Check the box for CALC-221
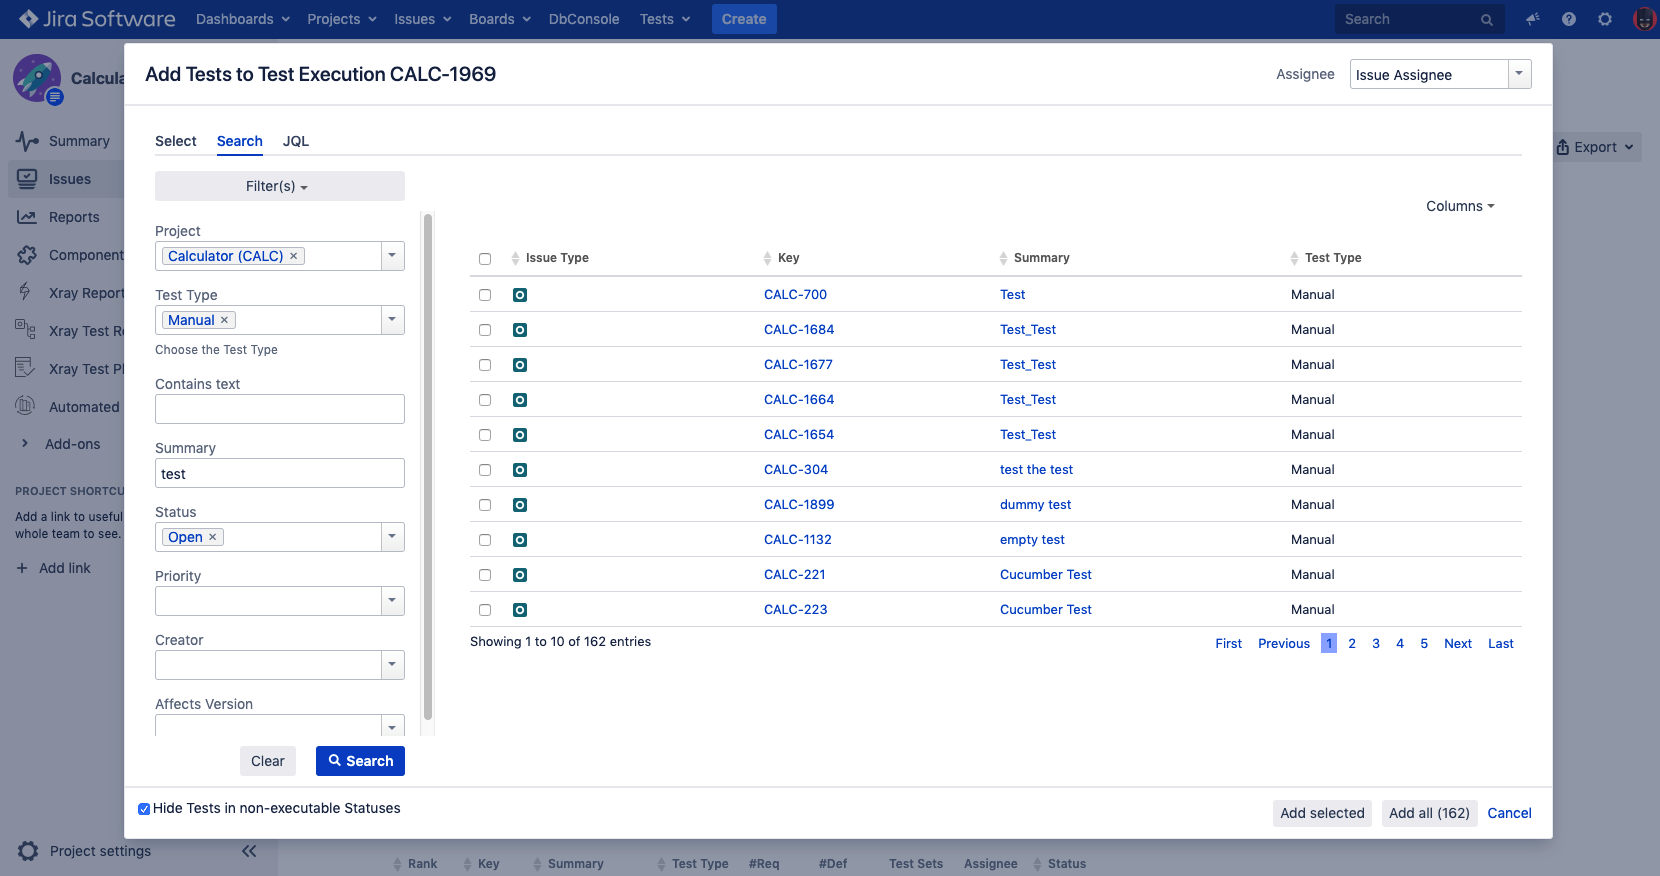This screenshot has width=1660, height=876. tap(485, 575)
